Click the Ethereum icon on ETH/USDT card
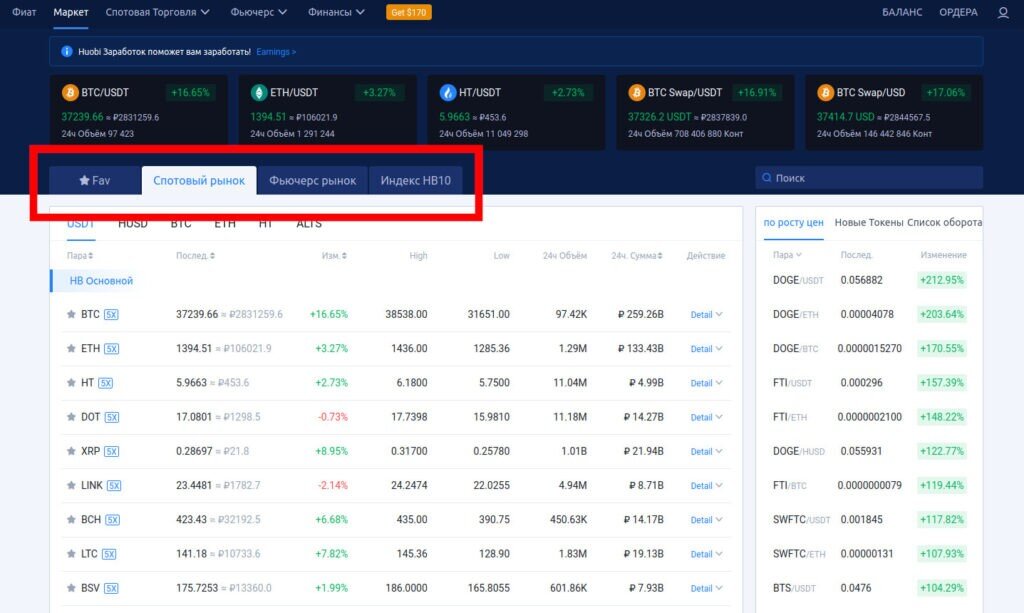 pos(259,93)
